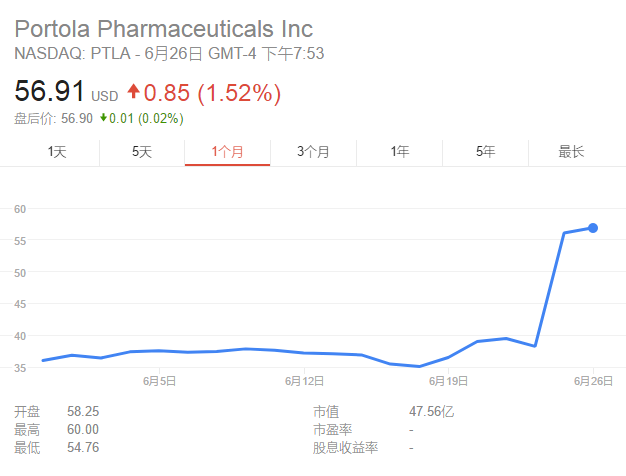
Task: Click the 盘后价 56.90 after-hours price
Action: 77,119
